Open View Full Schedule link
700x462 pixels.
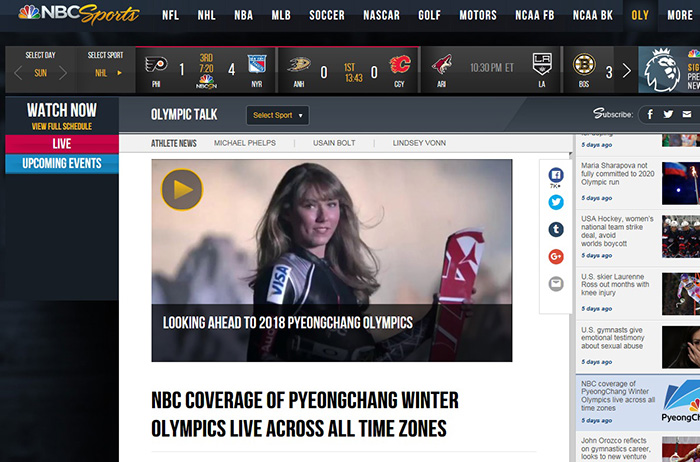point(62,126)
